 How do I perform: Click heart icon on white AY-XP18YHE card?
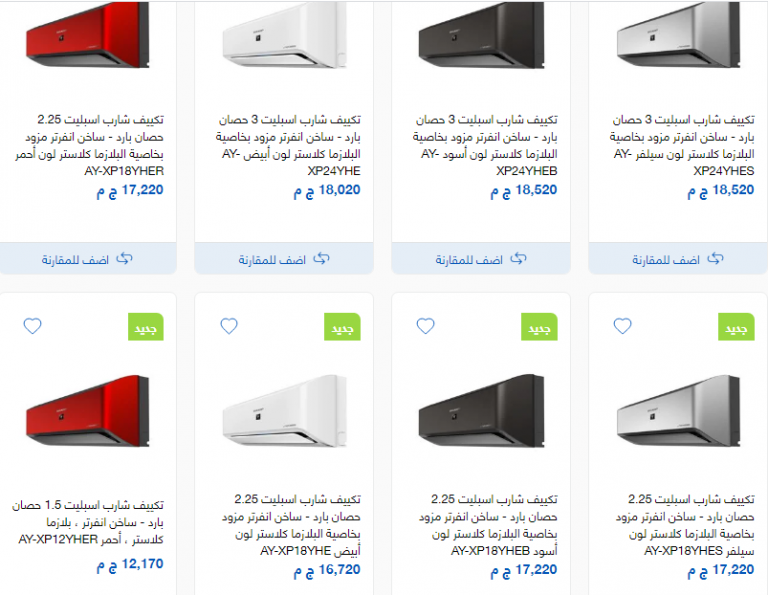pos(229,326)
